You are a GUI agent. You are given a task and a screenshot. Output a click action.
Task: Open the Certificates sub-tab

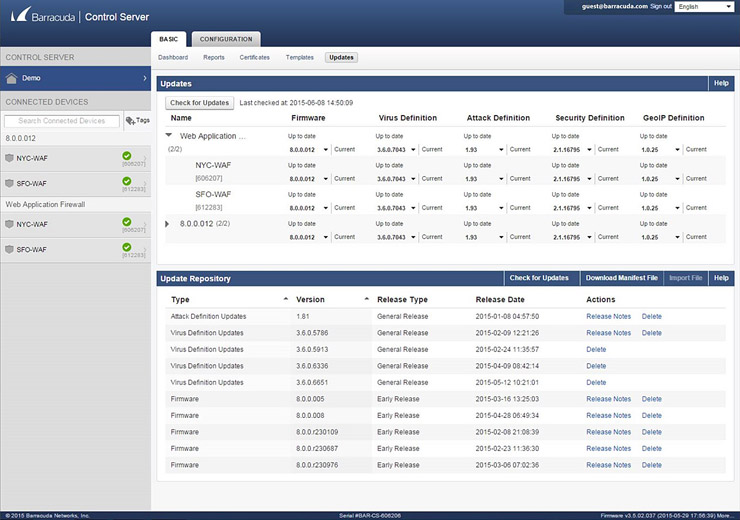tap(254, 58)
